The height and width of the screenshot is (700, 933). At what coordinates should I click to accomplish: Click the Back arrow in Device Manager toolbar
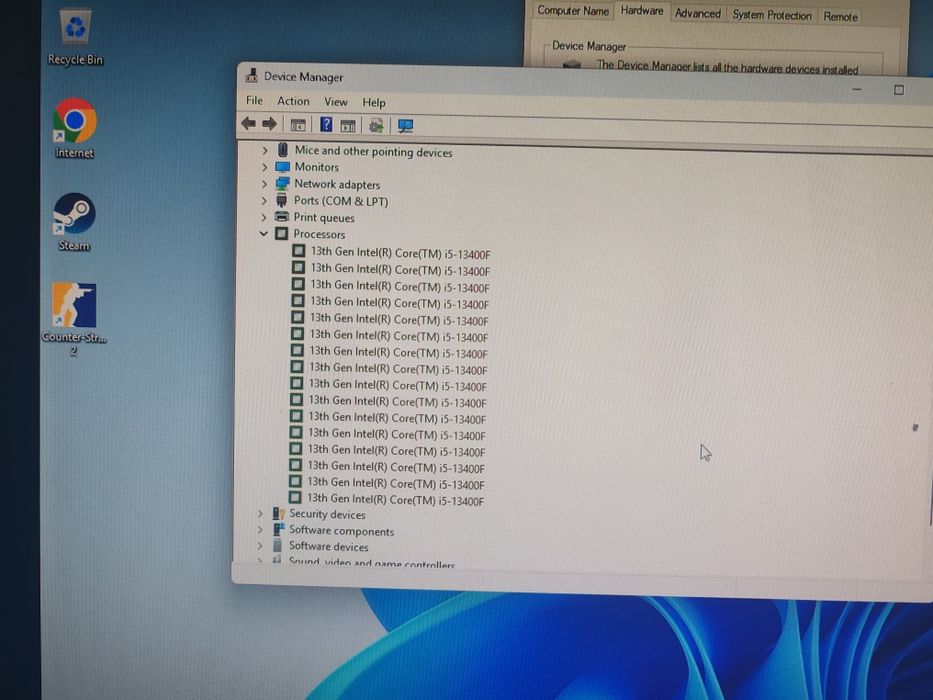(x=249, y=123)
